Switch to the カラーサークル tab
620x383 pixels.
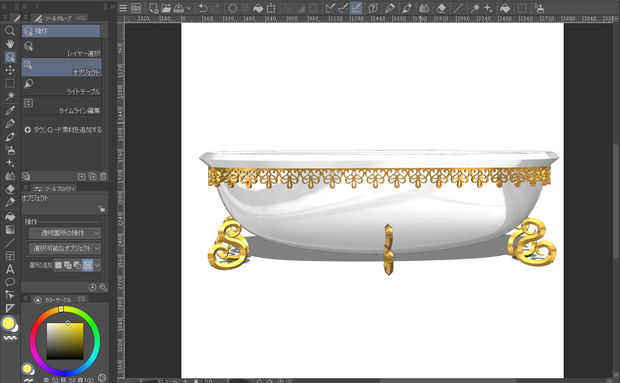53,300
